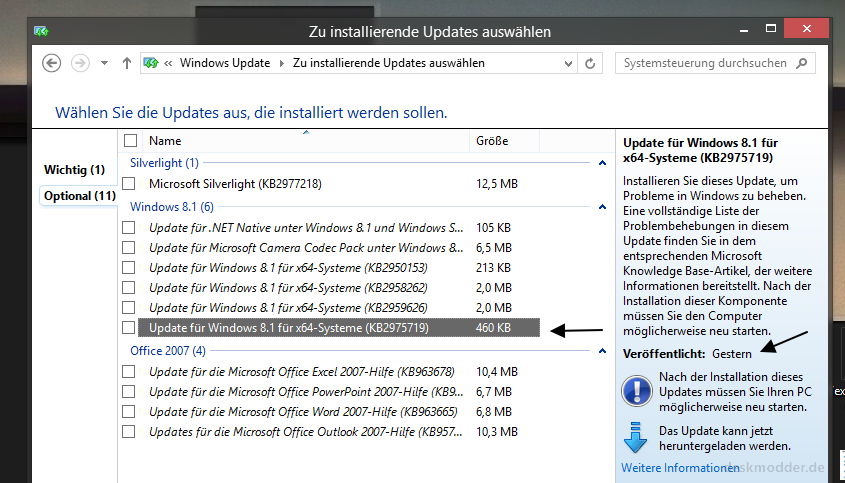This screenshot has height=483, width=845.
Task: Select the Camera Codec Pack update row
Action: tap(339, 247)
